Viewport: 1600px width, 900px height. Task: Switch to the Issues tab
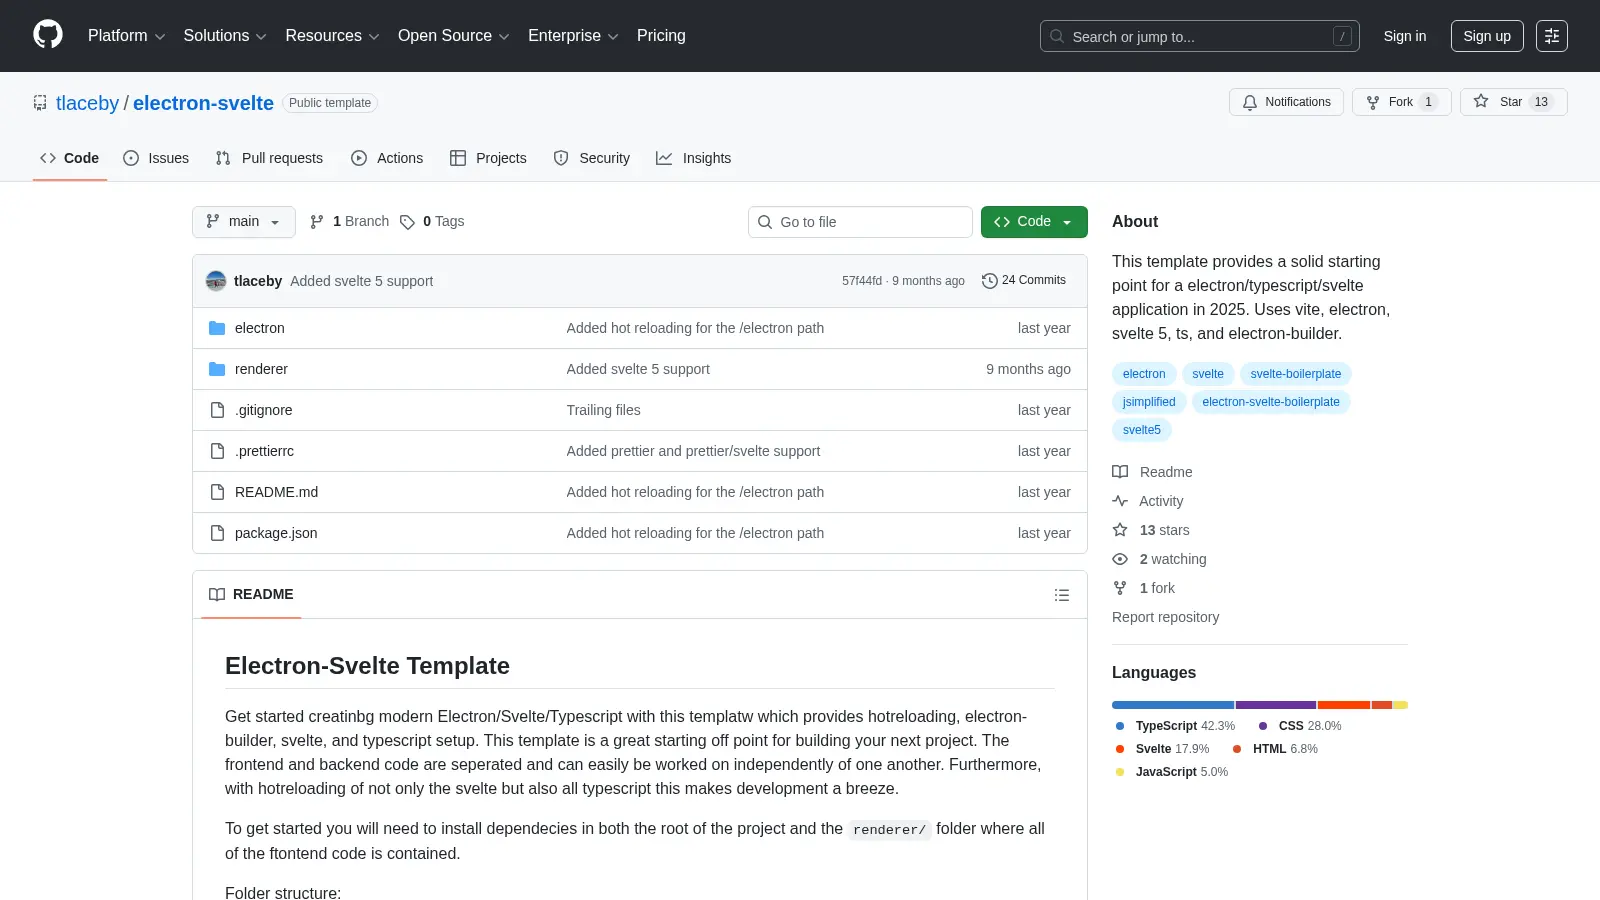coord(156,158)
